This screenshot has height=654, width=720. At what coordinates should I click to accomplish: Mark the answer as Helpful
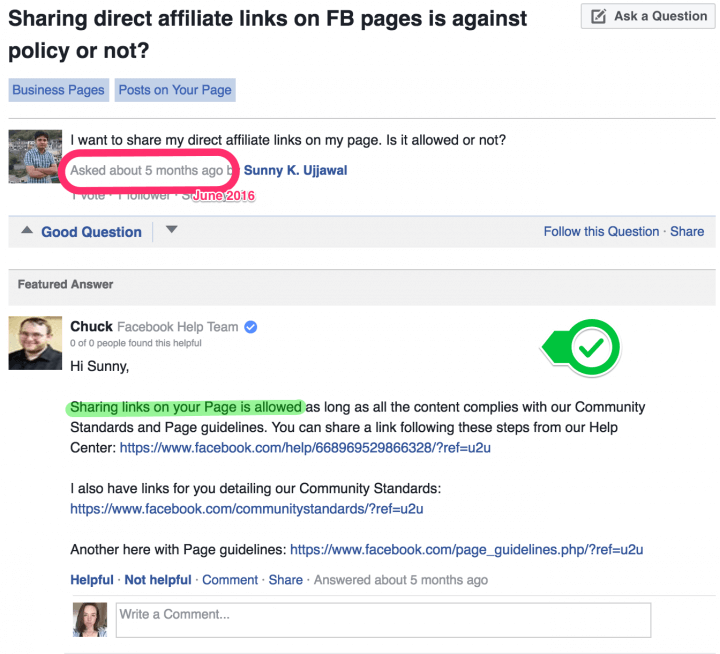pyautogui.click(x=92, y=580)
